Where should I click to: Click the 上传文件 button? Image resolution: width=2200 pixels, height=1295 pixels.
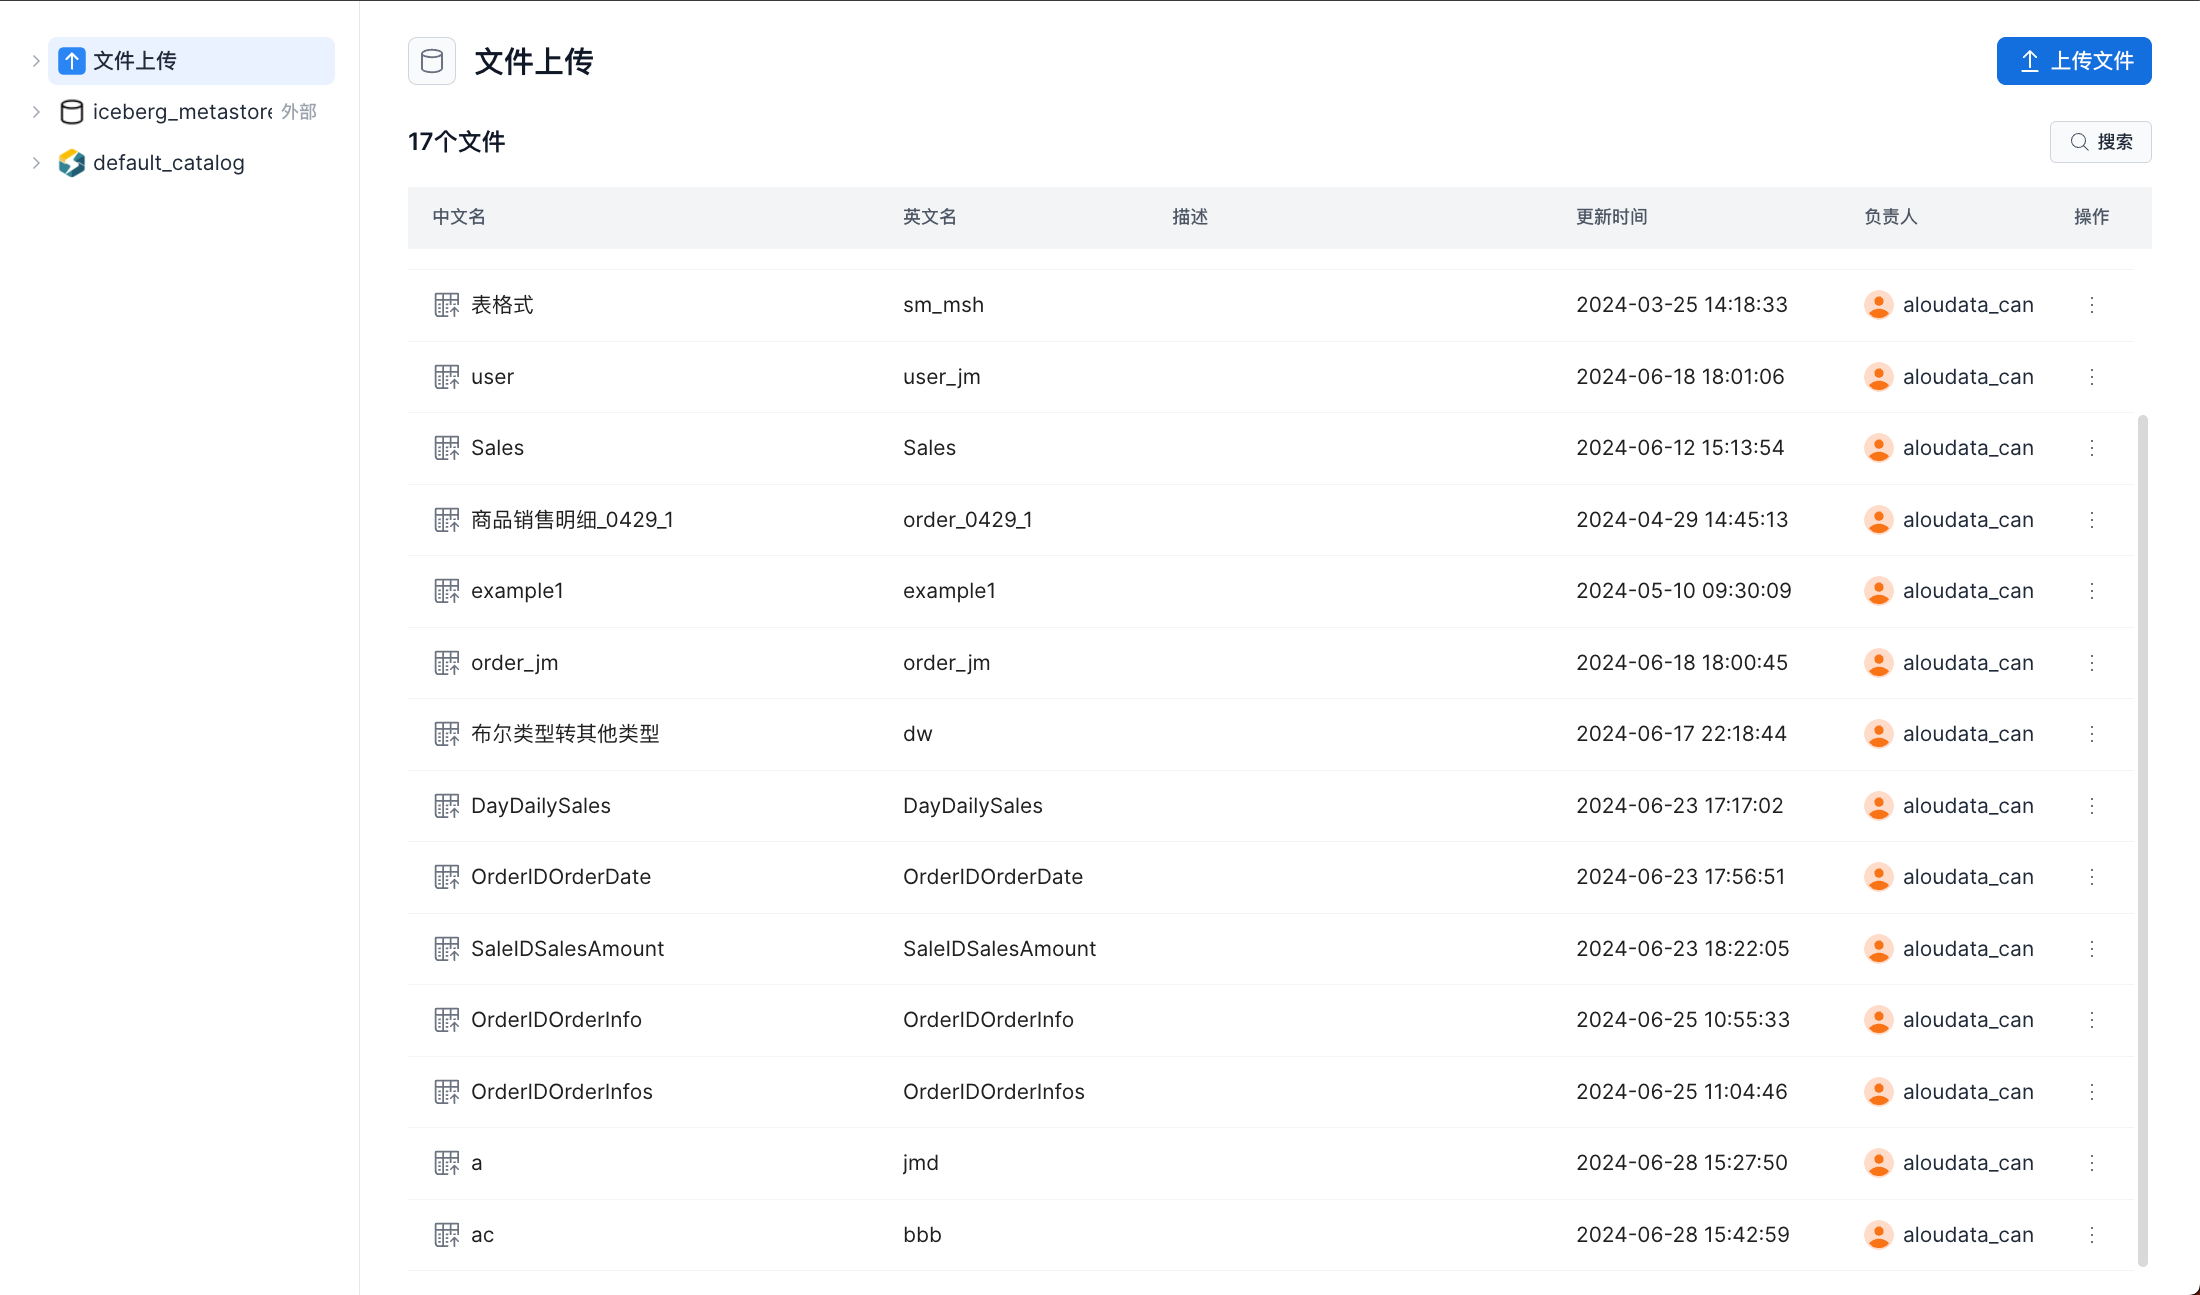tap(2073, 61)
